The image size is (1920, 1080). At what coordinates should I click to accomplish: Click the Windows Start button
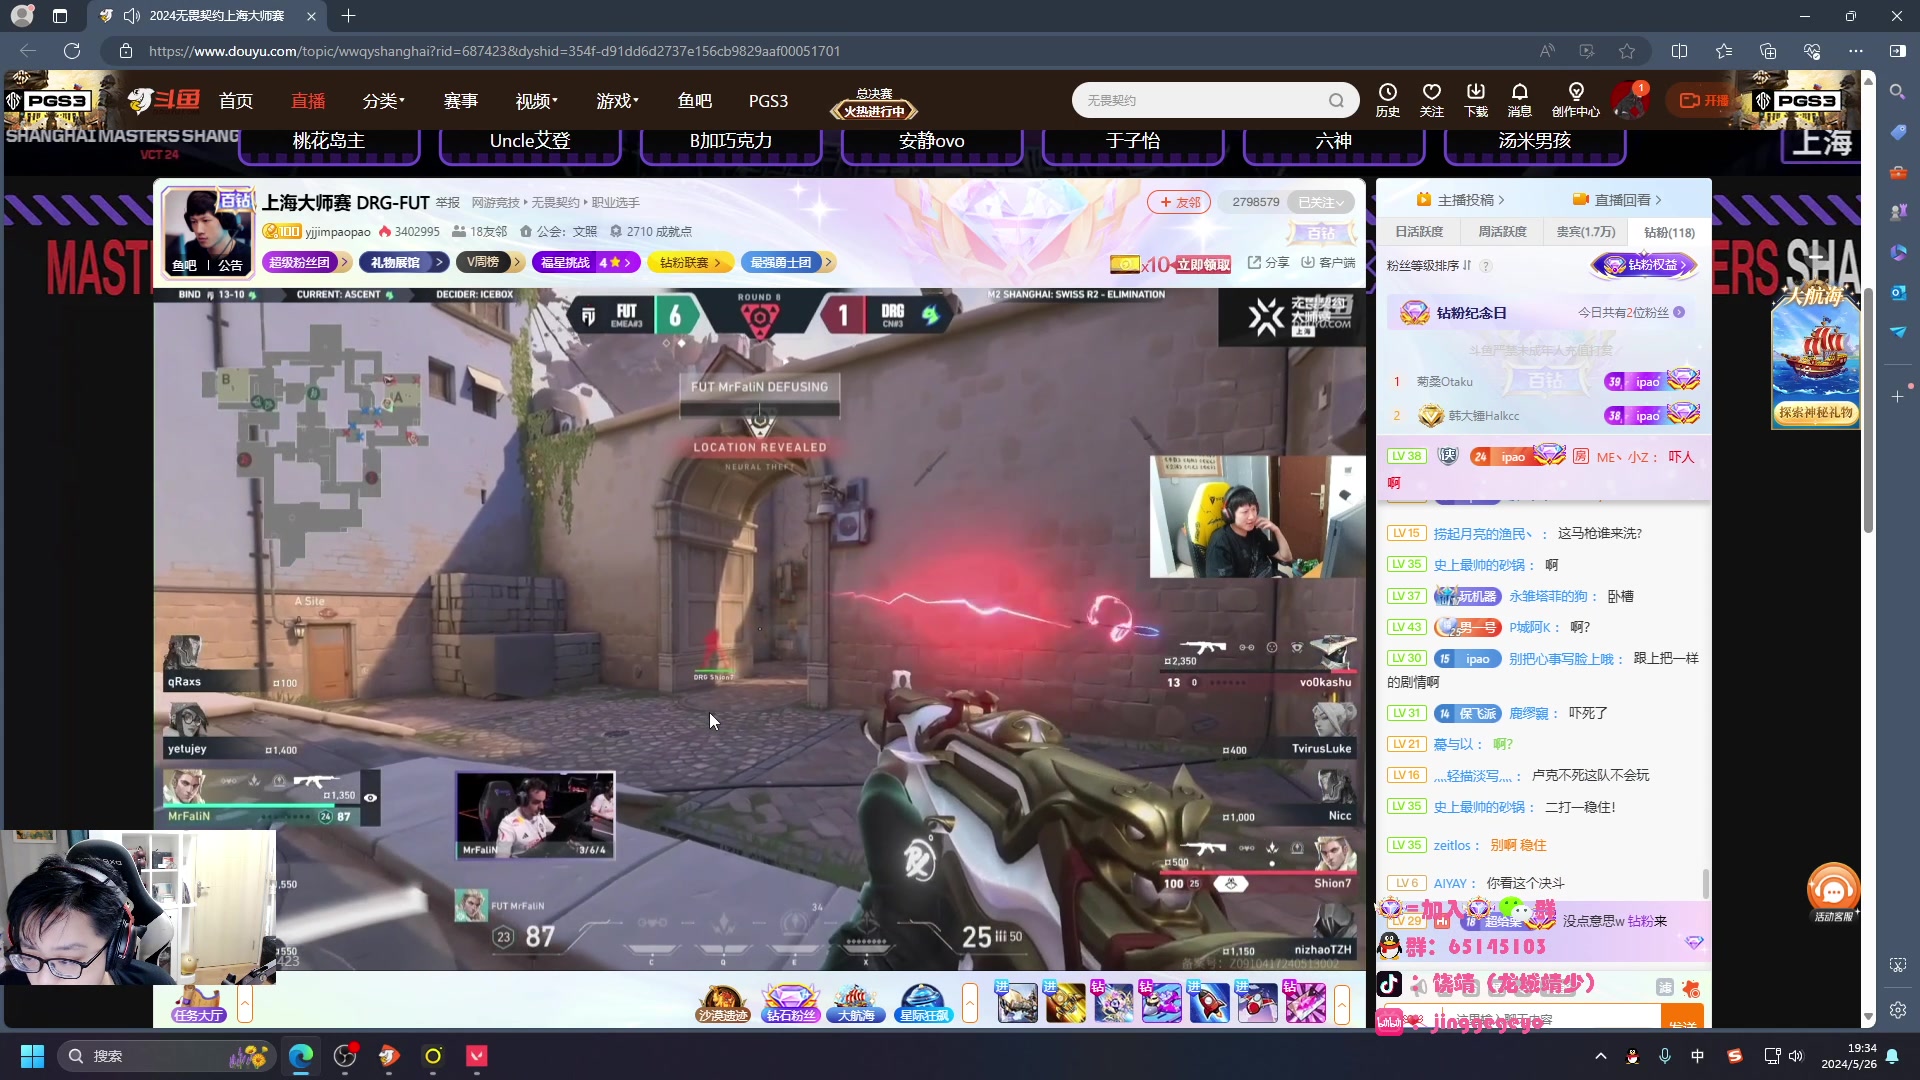pyautogui.click(x=32, y=1056)
